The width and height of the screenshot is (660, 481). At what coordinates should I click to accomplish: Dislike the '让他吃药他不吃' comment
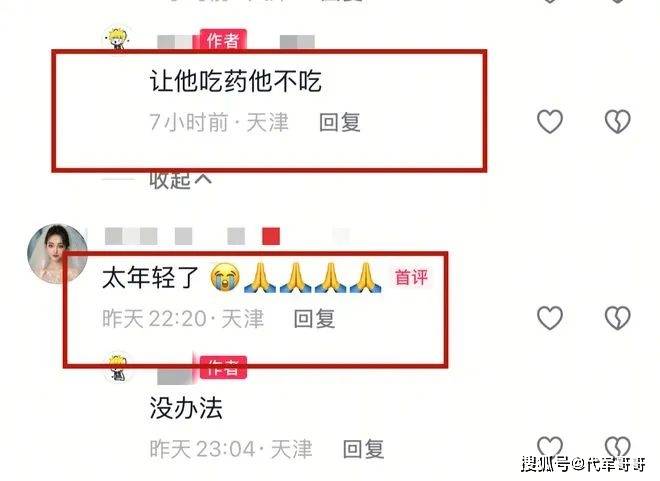617,121
